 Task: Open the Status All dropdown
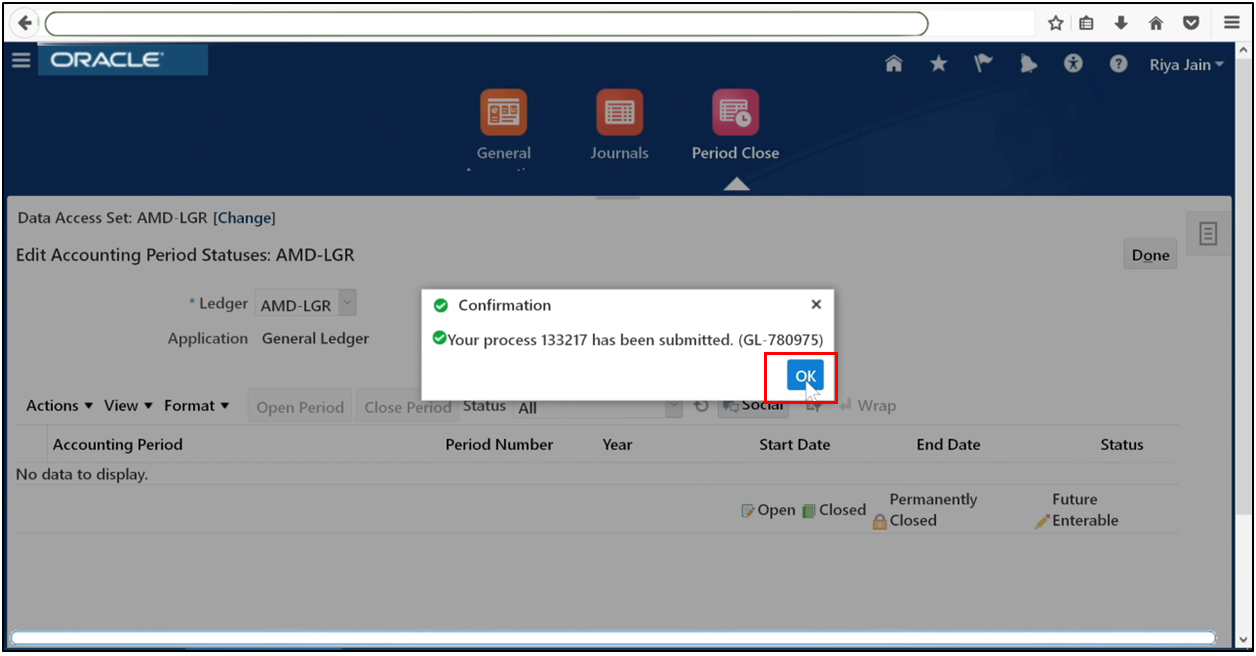[675, 407]
